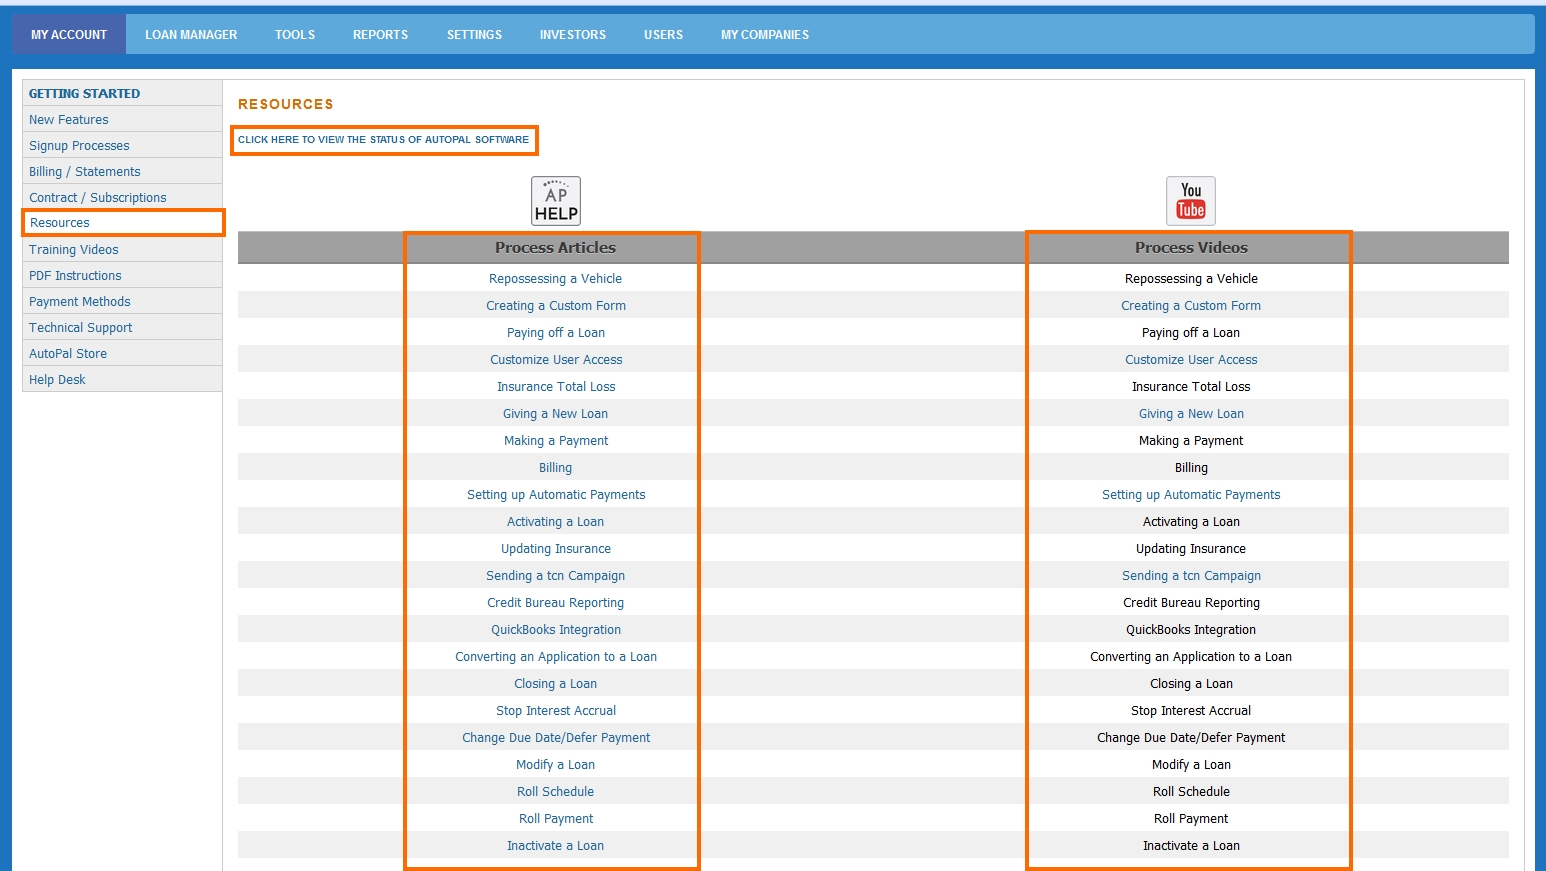Open Technical Support sidebar item

click(x=81, y=327)
